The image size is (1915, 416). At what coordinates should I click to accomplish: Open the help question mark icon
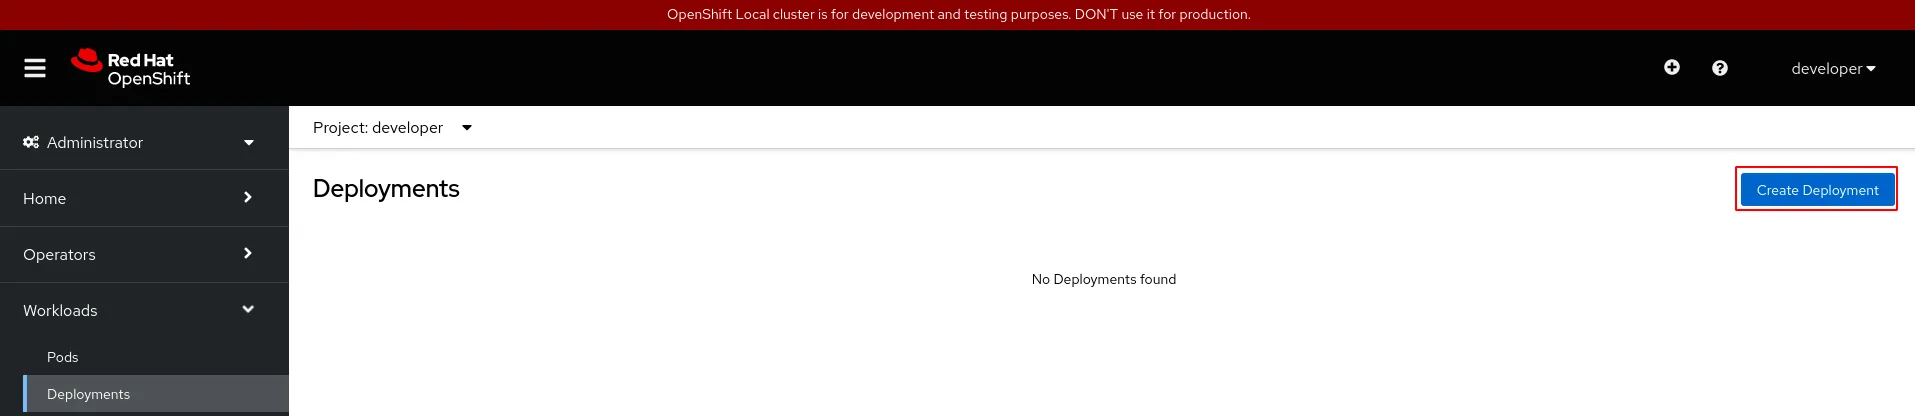[x=1719, y=68]
